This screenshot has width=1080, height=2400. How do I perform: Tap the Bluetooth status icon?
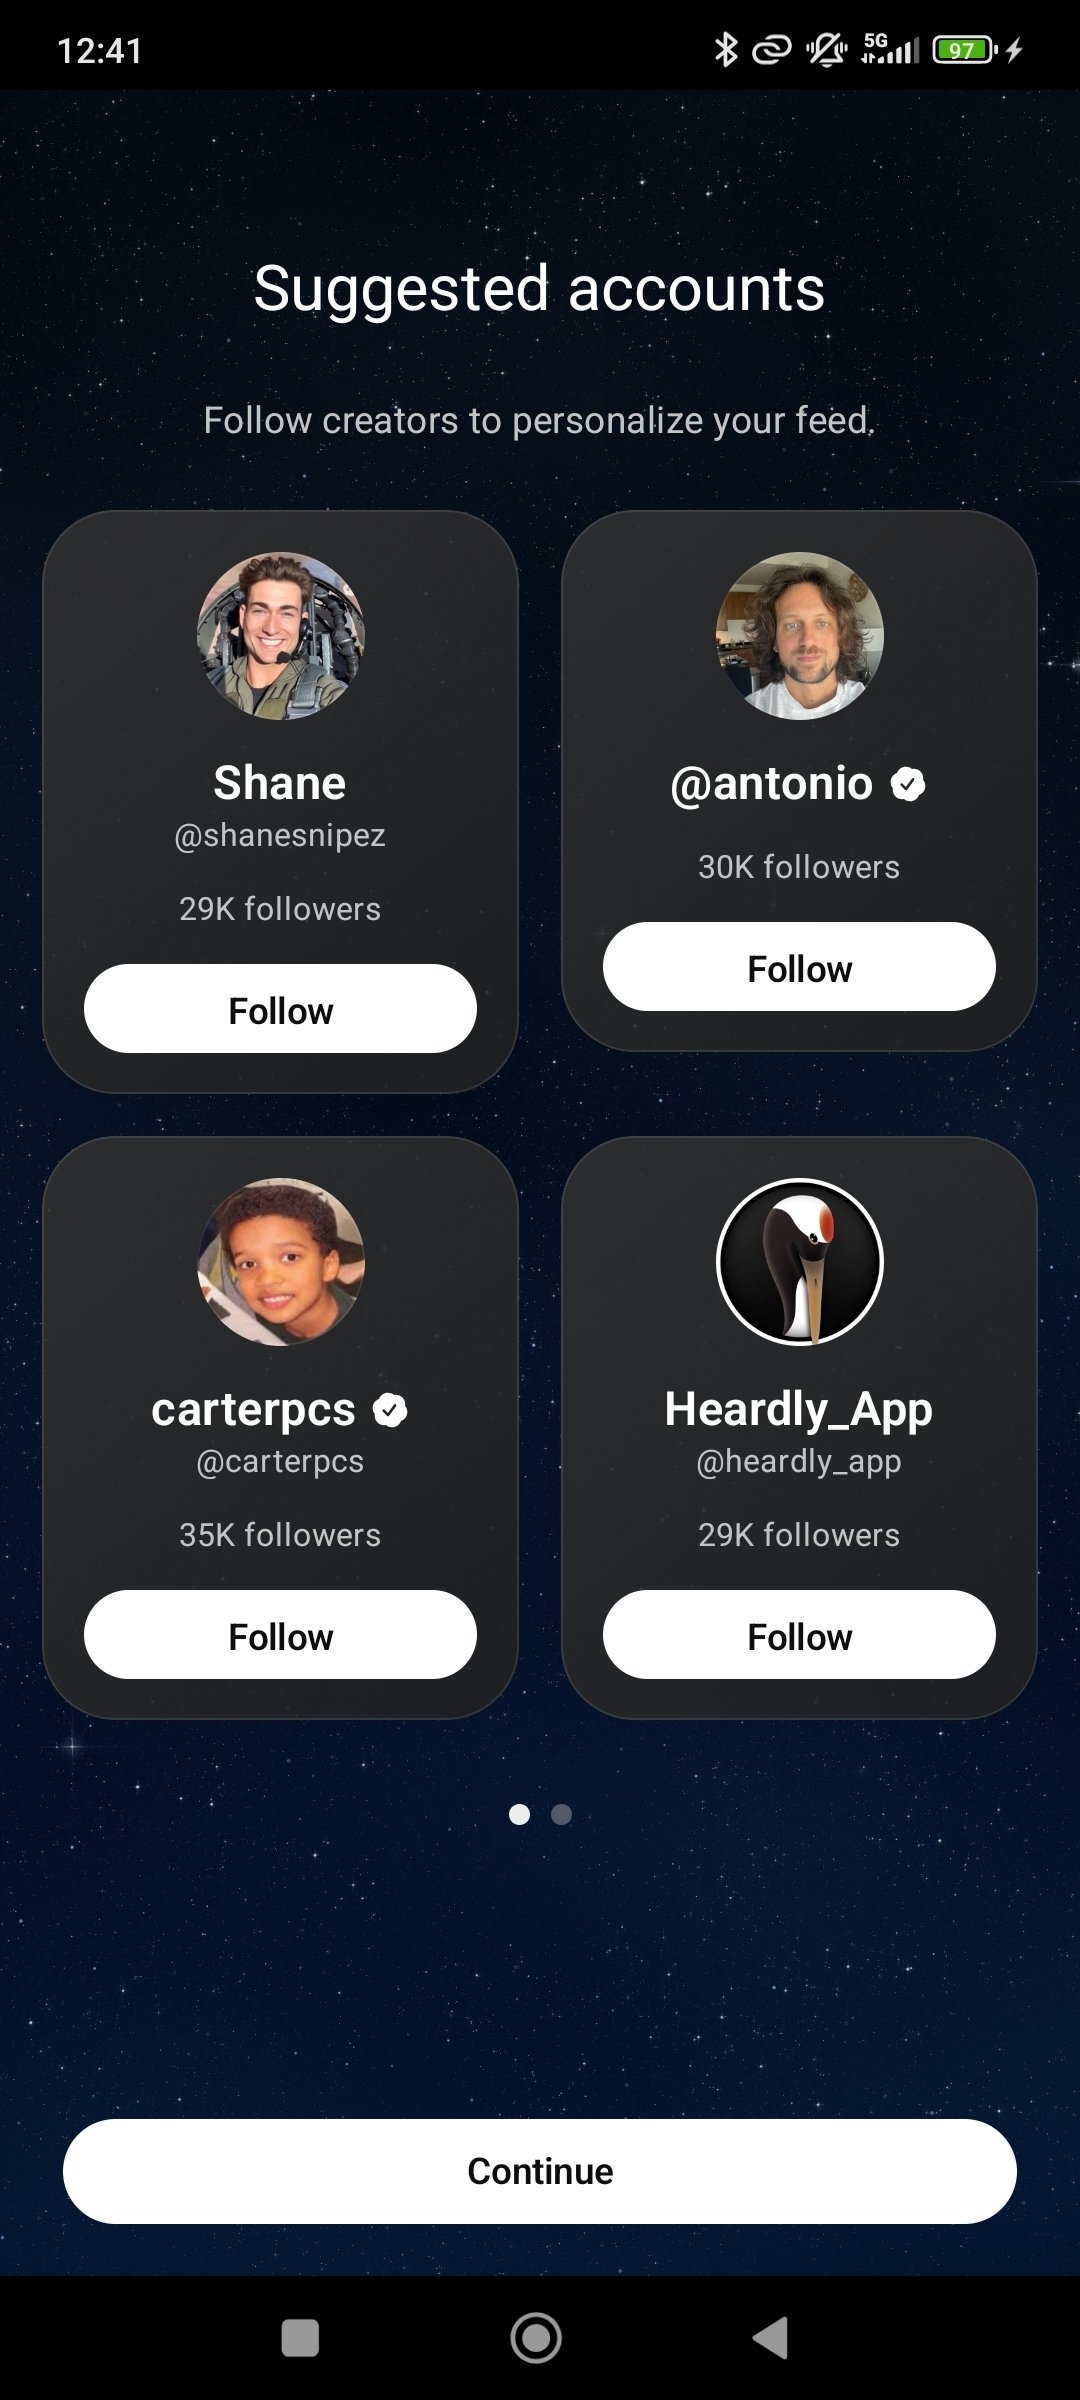pos(726,49)
